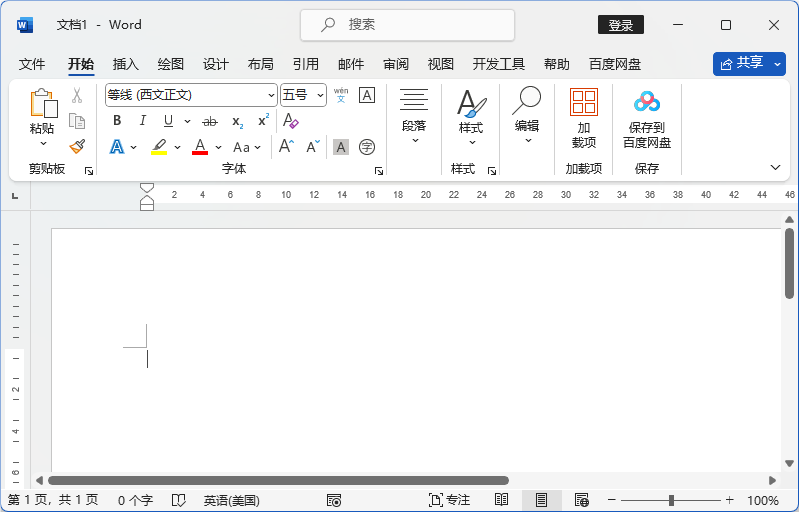The image size is (799, 512).
Task: Open the font size dropdown
Action: click(x=320, y=95)
